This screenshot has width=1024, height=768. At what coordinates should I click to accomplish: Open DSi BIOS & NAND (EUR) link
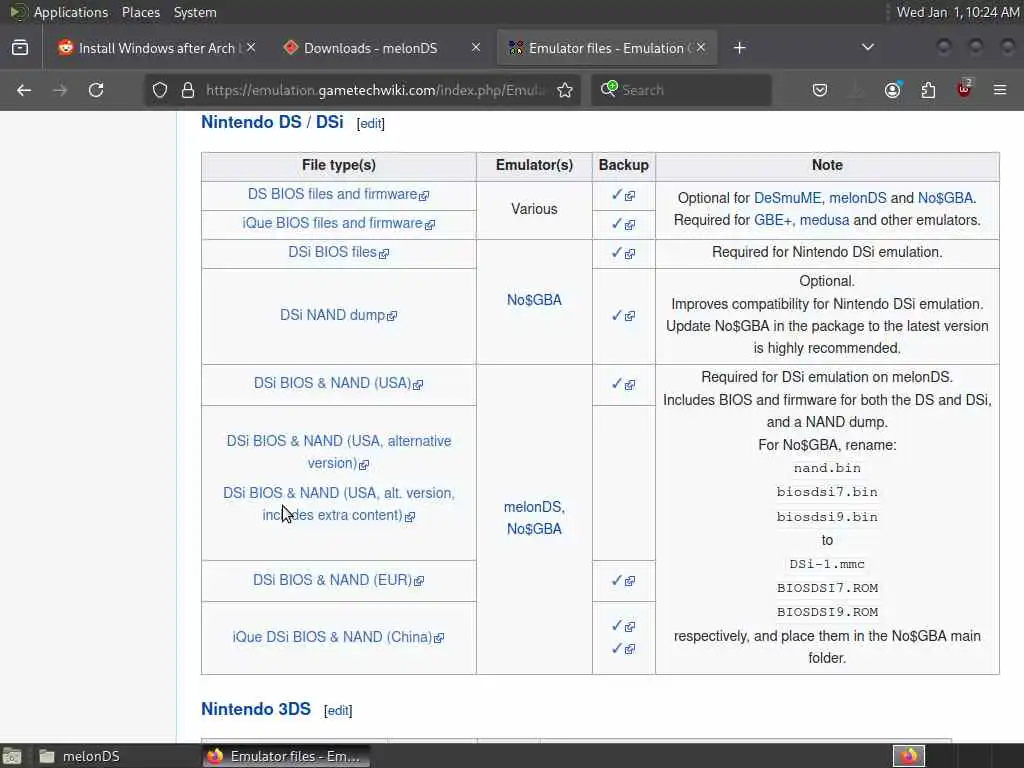pyautogui.click(x=338, y=580)
